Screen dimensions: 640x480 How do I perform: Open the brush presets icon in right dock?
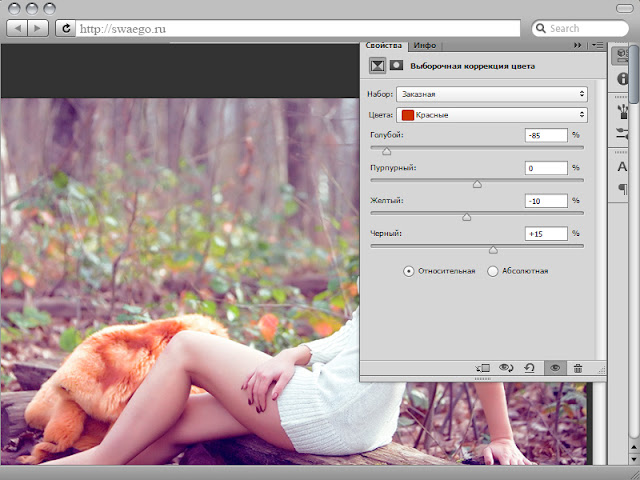point(623,111)
